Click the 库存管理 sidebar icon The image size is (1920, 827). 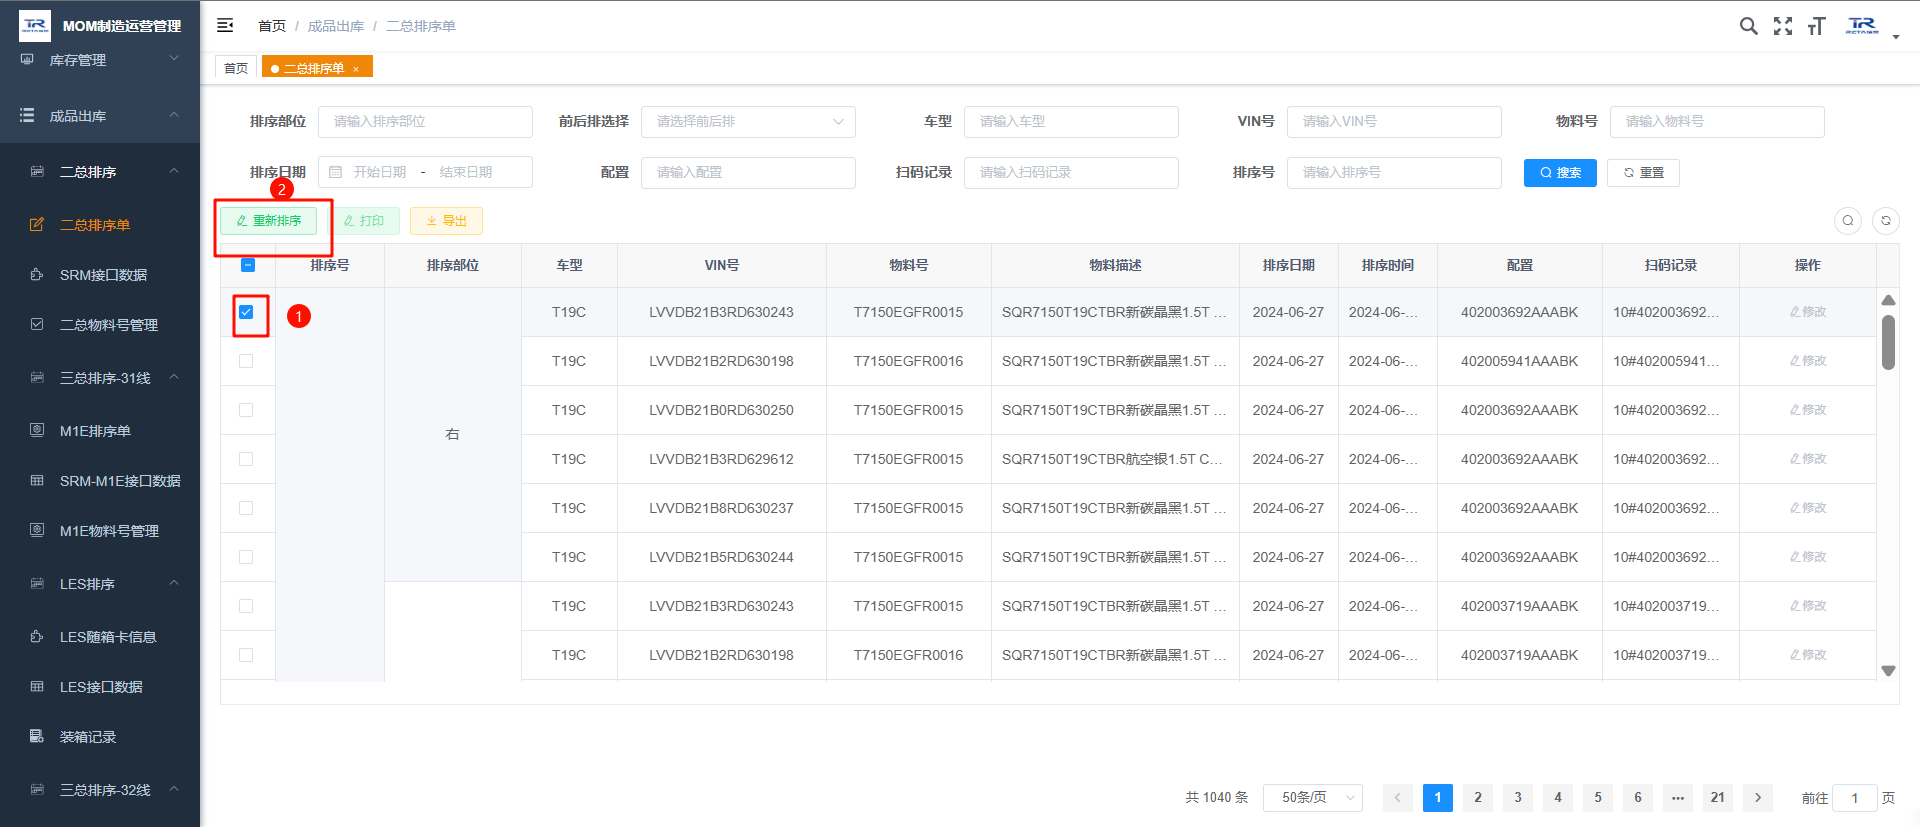(x=27, y=60)
